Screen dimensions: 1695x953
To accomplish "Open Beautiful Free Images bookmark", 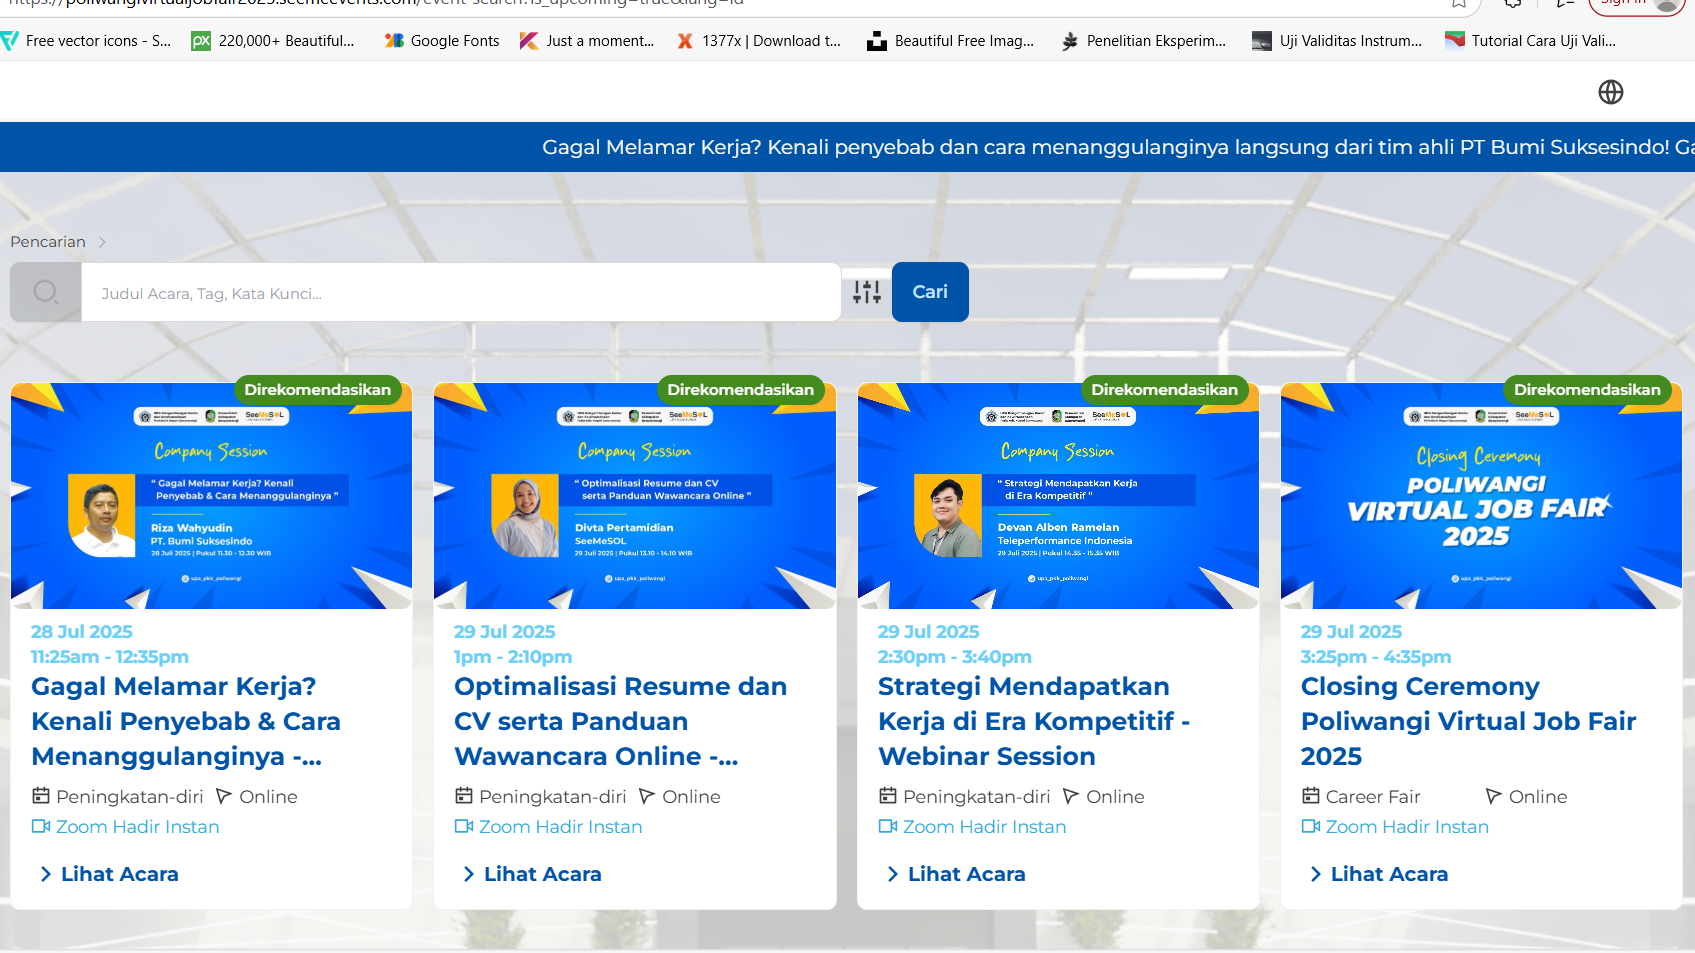I will 951,41.
